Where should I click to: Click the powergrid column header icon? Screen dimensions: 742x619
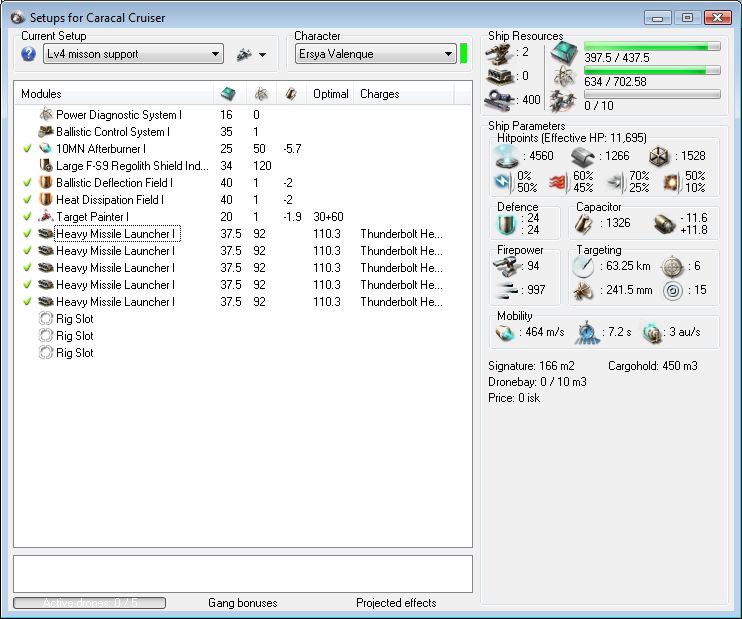click(x=261, y=94)
